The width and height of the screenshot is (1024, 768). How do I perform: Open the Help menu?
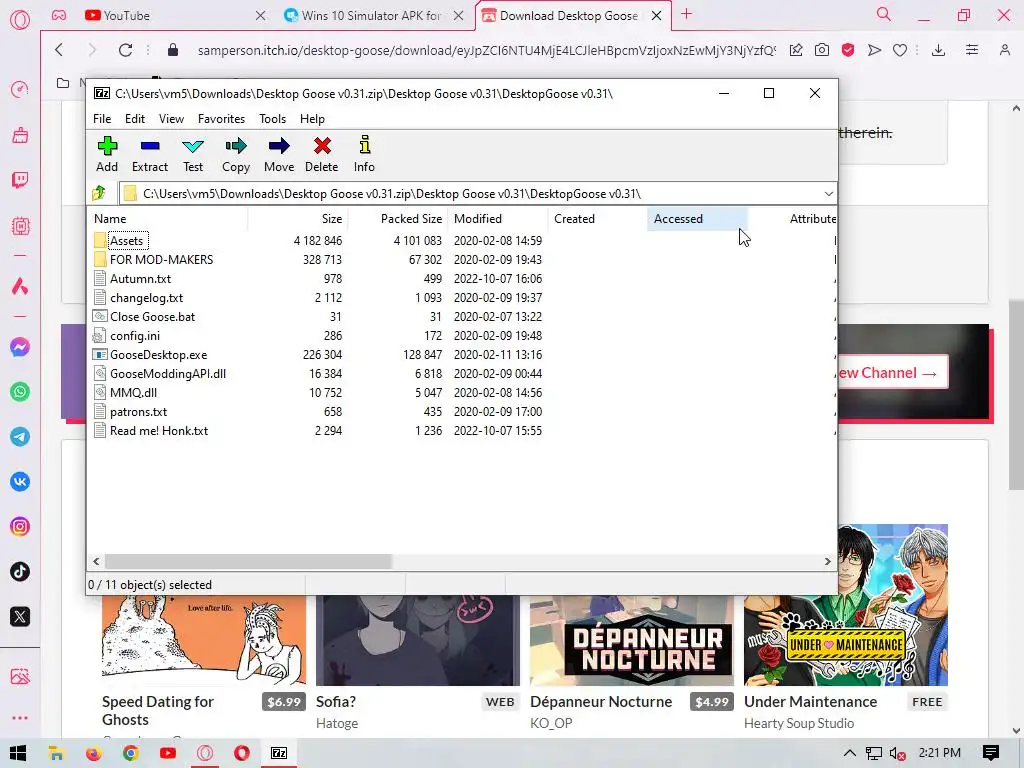[312, 119]
